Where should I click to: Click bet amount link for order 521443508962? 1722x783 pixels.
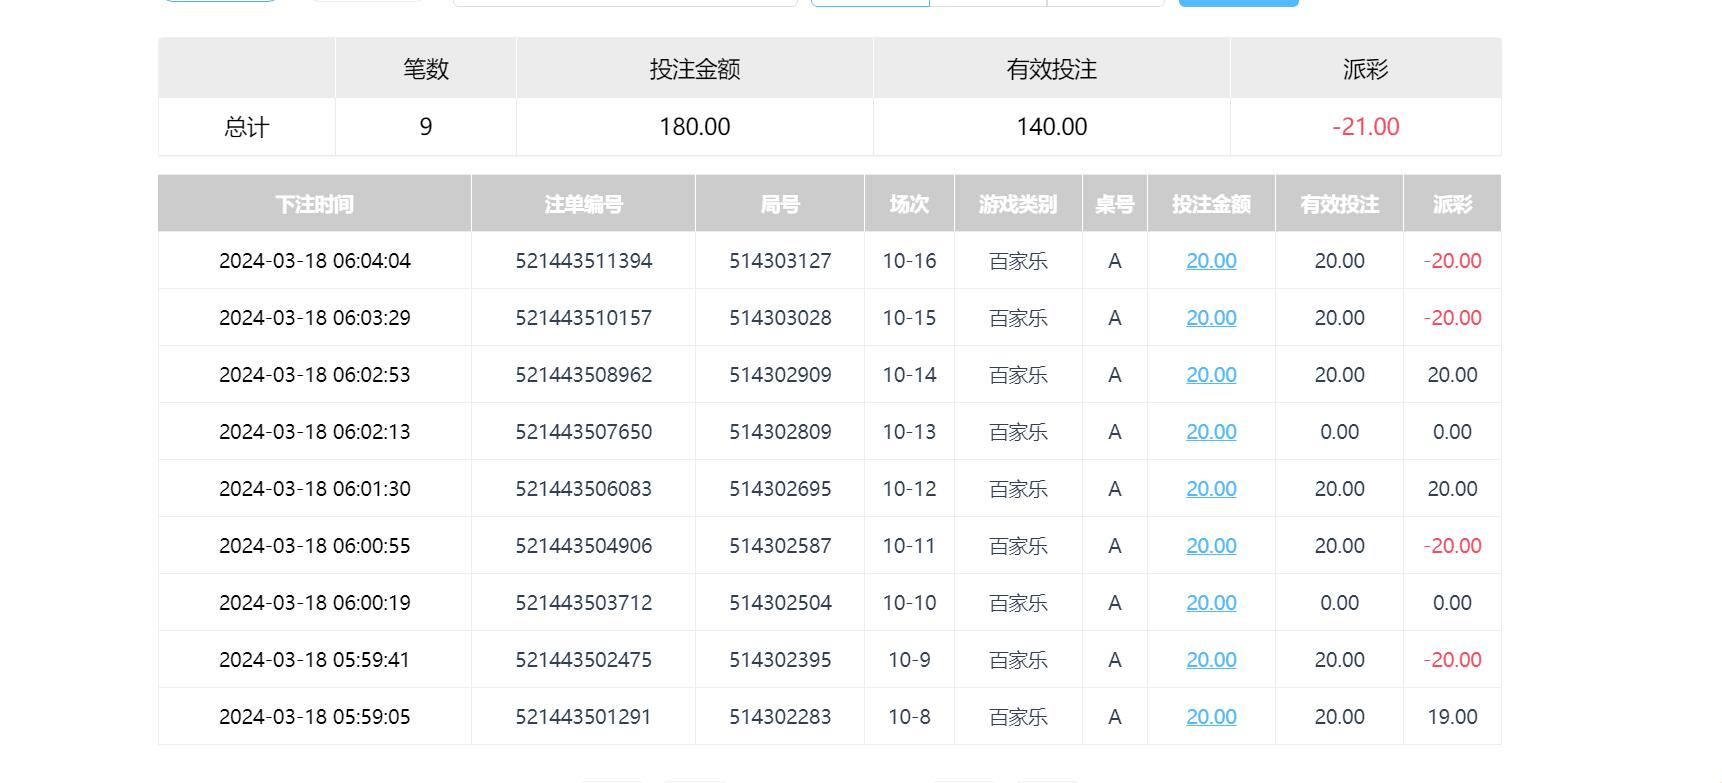coord(1211,375)
